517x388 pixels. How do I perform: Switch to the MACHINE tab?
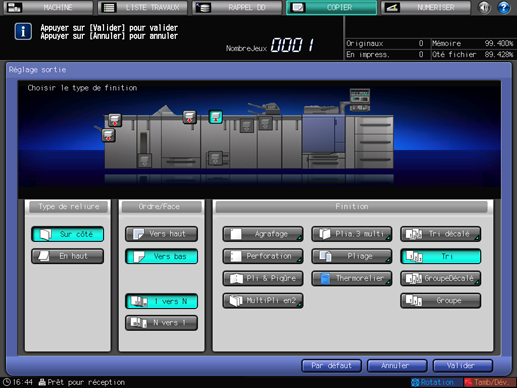click(48, 7)
